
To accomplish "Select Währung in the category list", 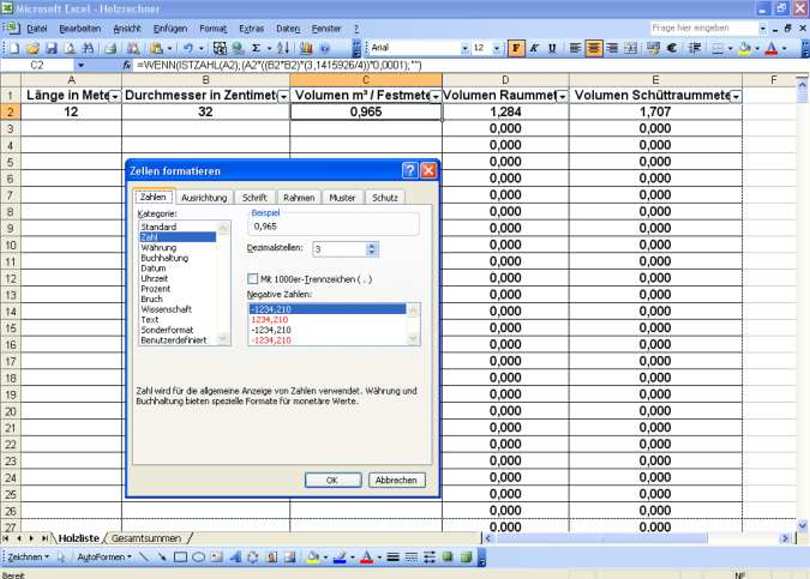I will (158, 248).
